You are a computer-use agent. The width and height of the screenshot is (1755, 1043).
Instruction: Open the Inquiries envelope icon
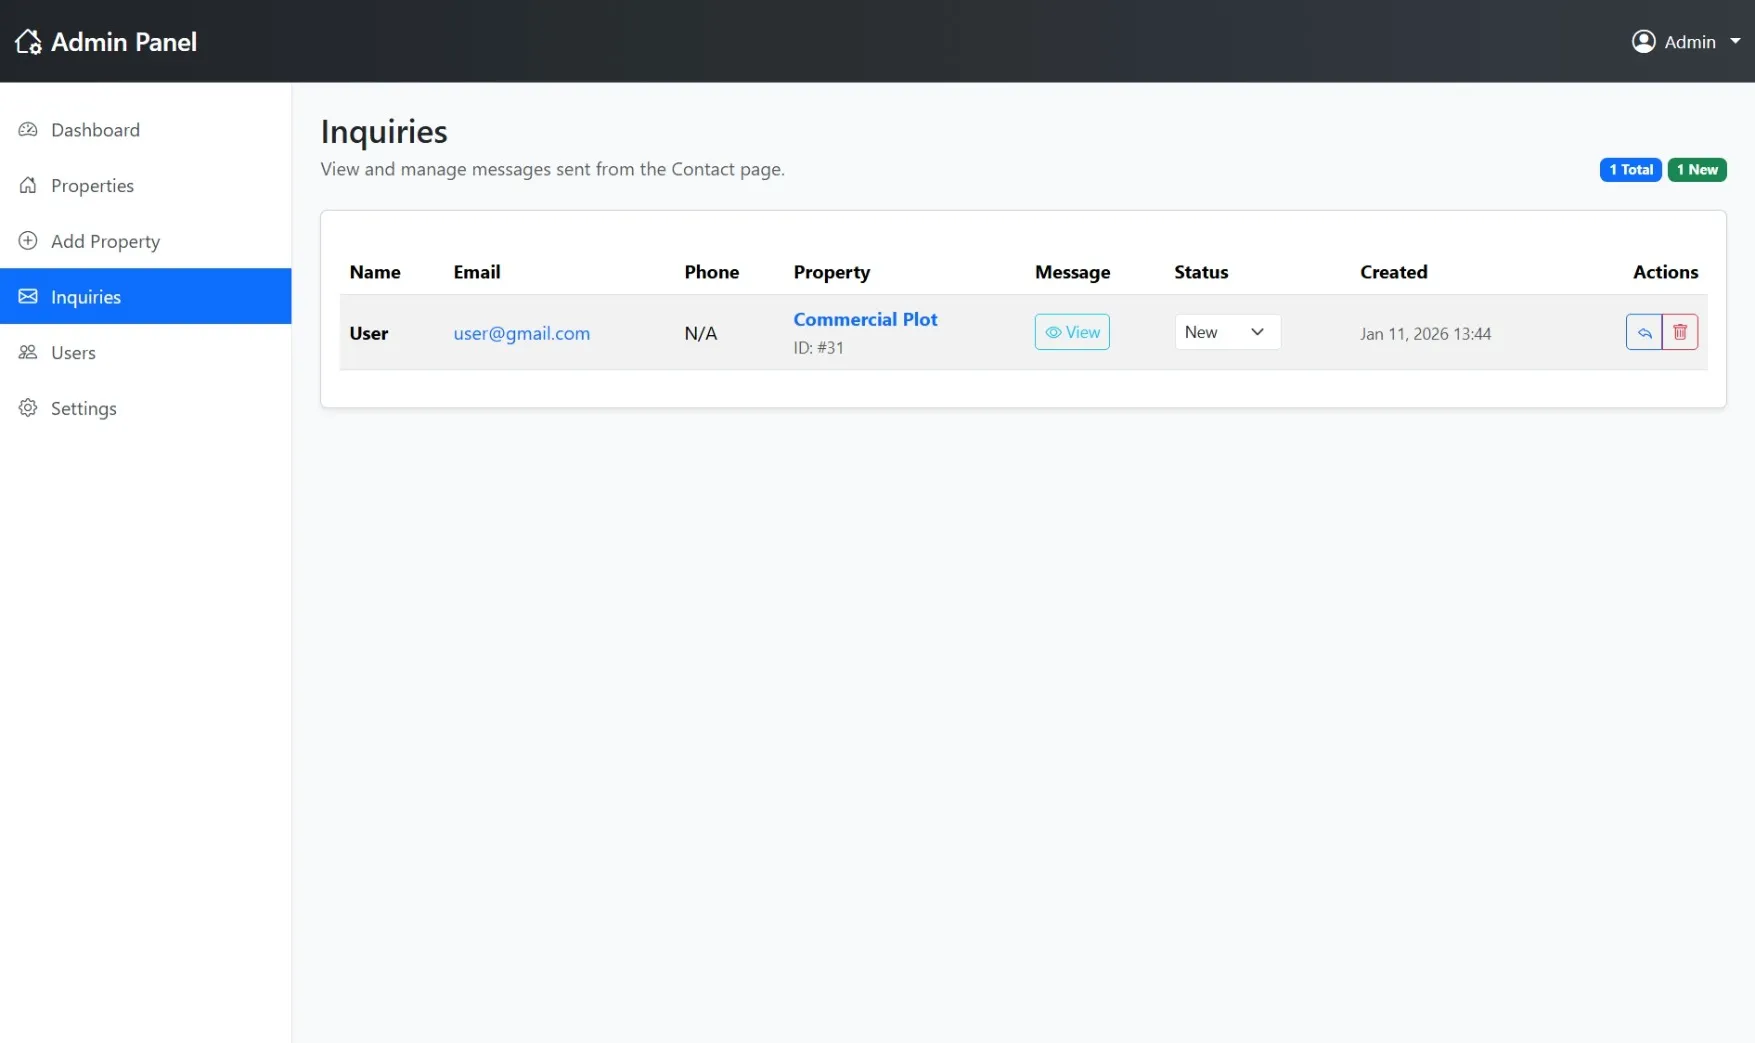pos(28,296)
